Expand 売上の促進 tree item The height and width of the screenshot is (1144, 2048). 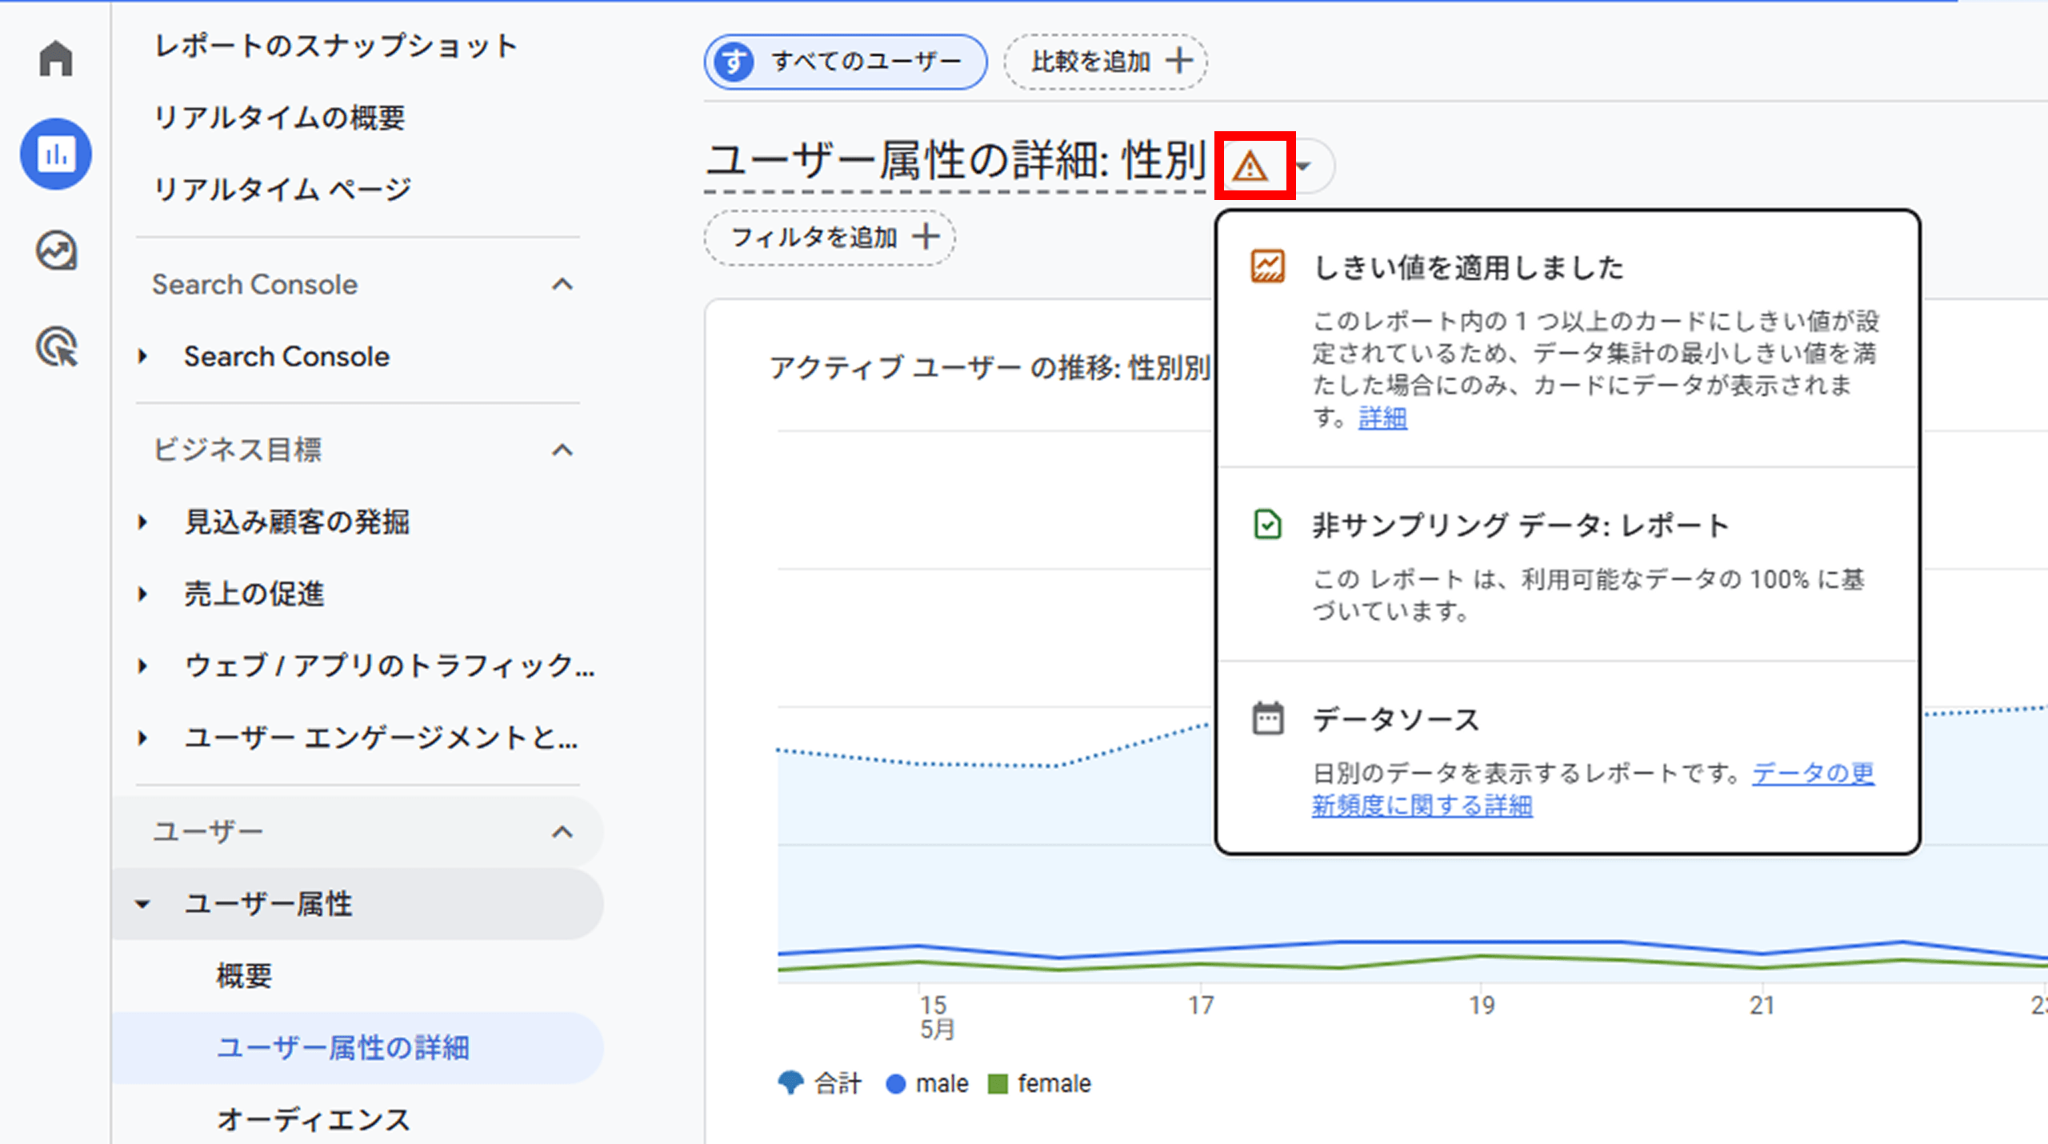tap(143, 594)
